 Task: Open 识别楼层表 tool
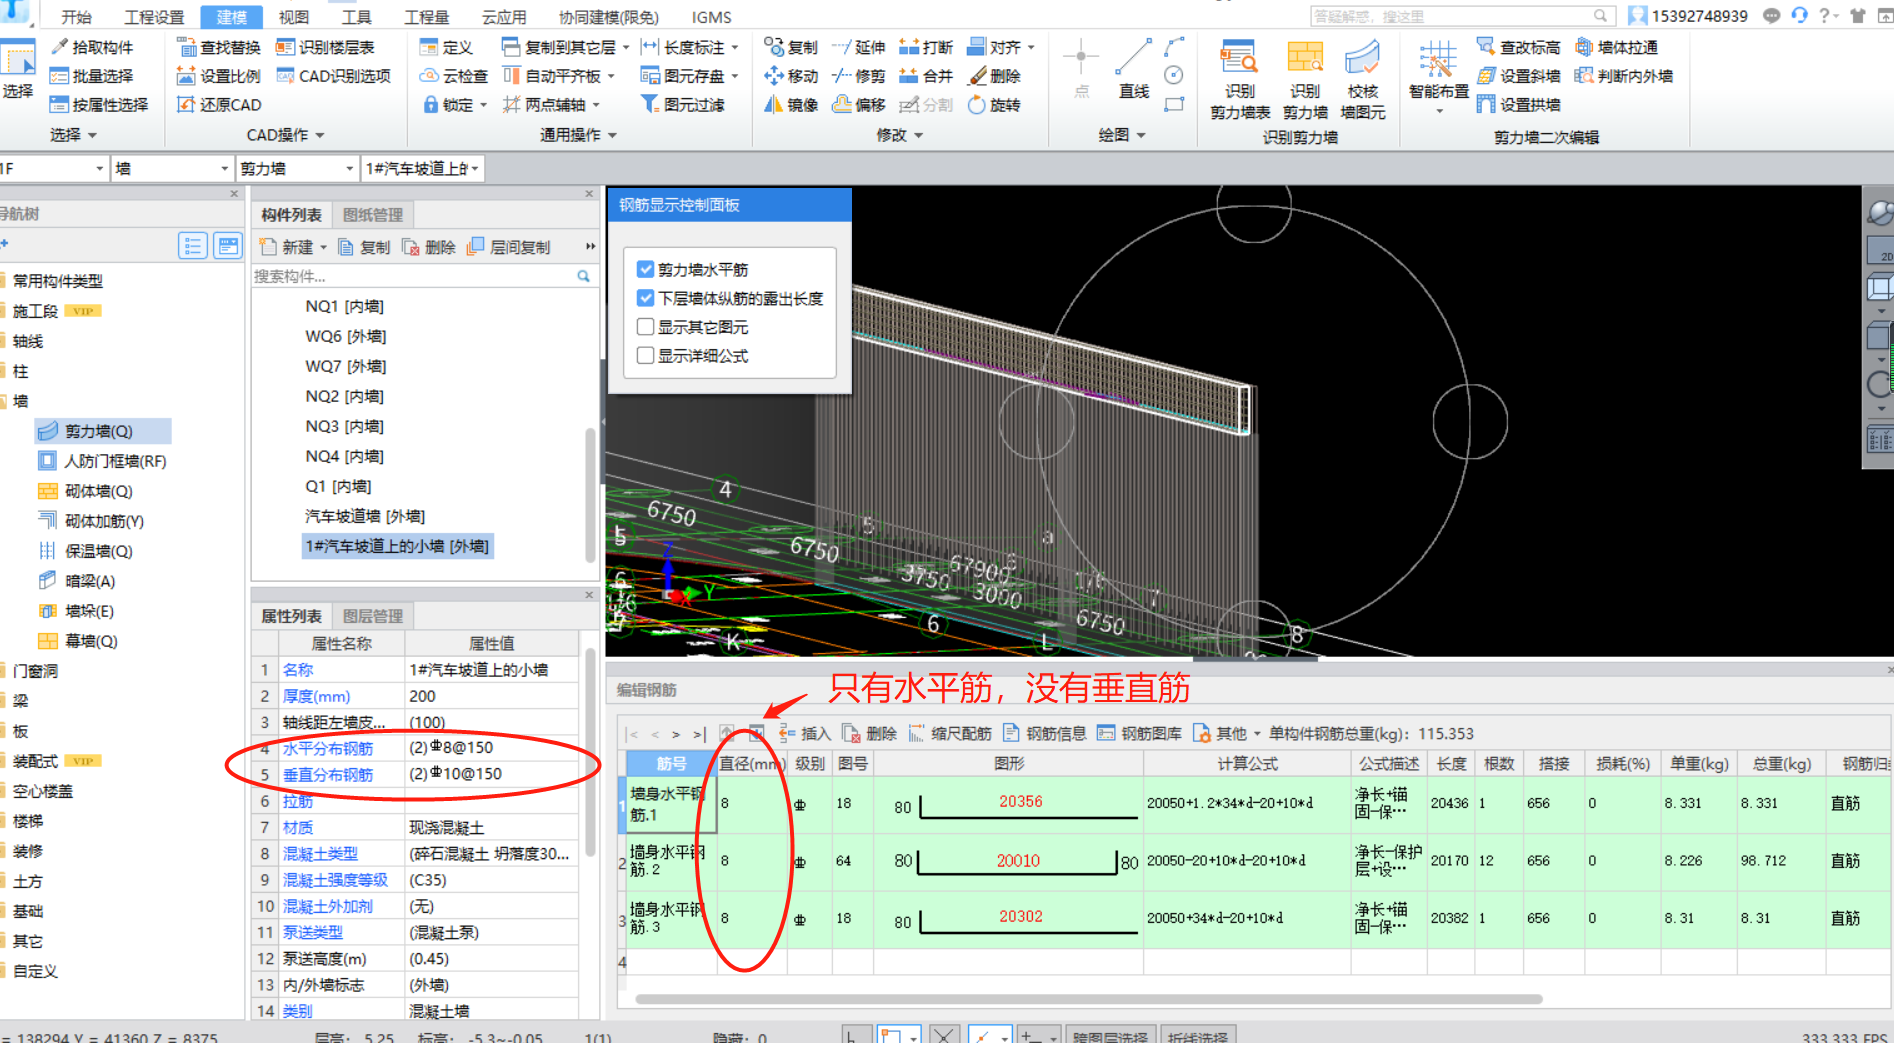[x=324, y=47]
